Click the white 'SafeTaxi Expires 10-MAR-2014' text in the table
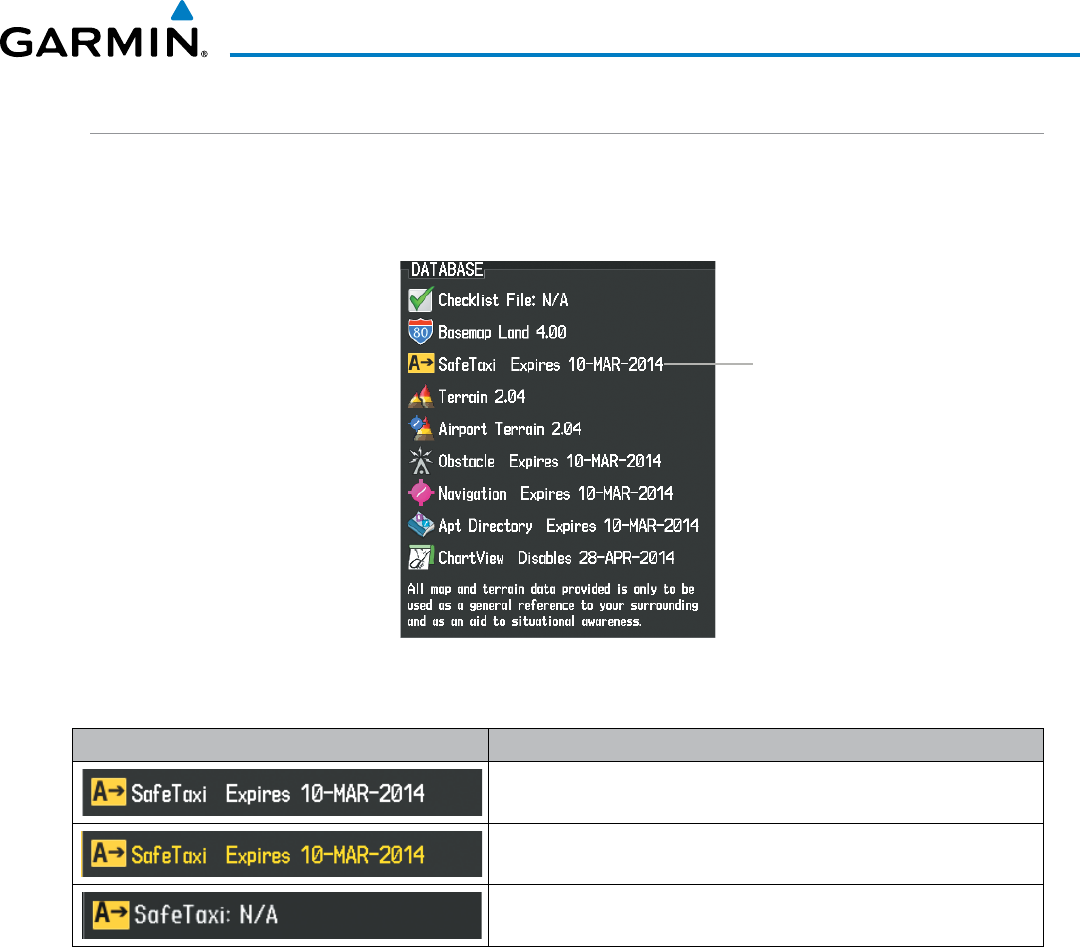The image size is (1080, 947). (x=278, y=793)
